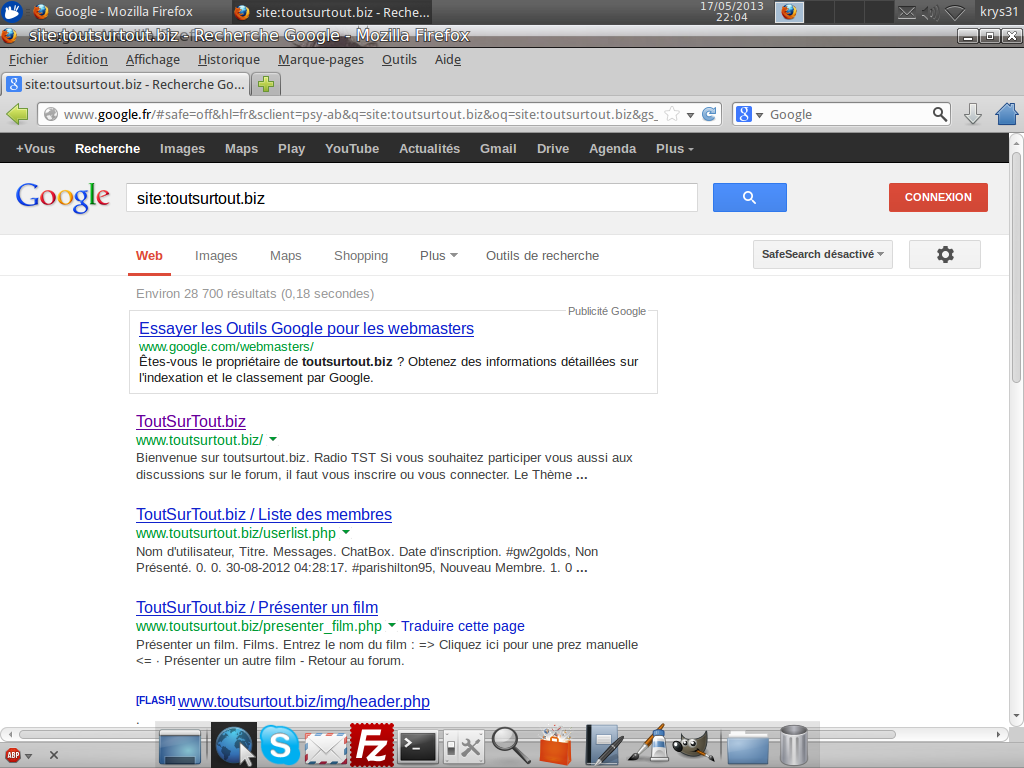Open the settings tools dock icon

[463, 746]
